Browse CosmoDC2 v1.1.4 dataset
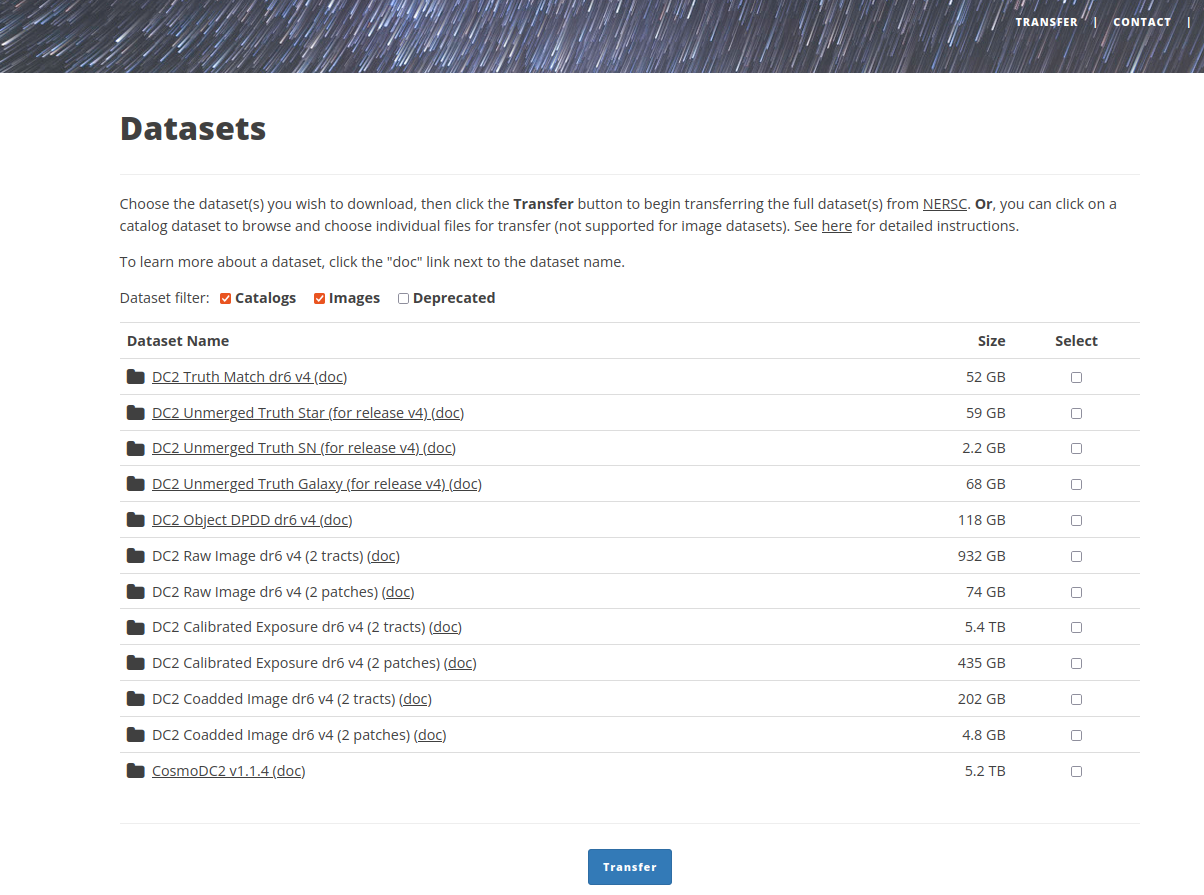 click(x=211, y=771)
